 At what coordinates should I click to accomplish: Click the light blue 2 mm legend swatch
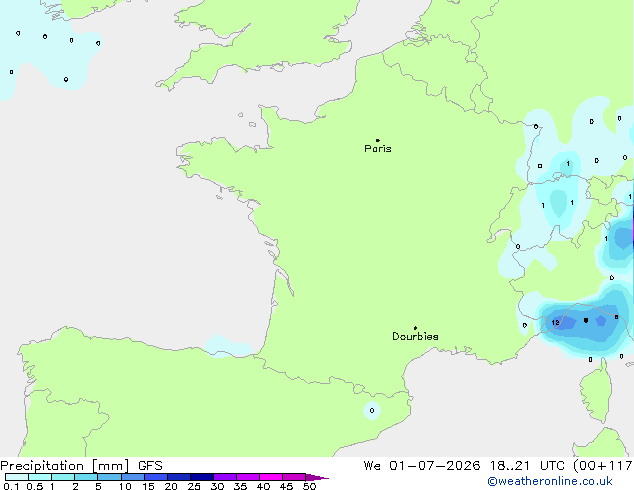87,477
